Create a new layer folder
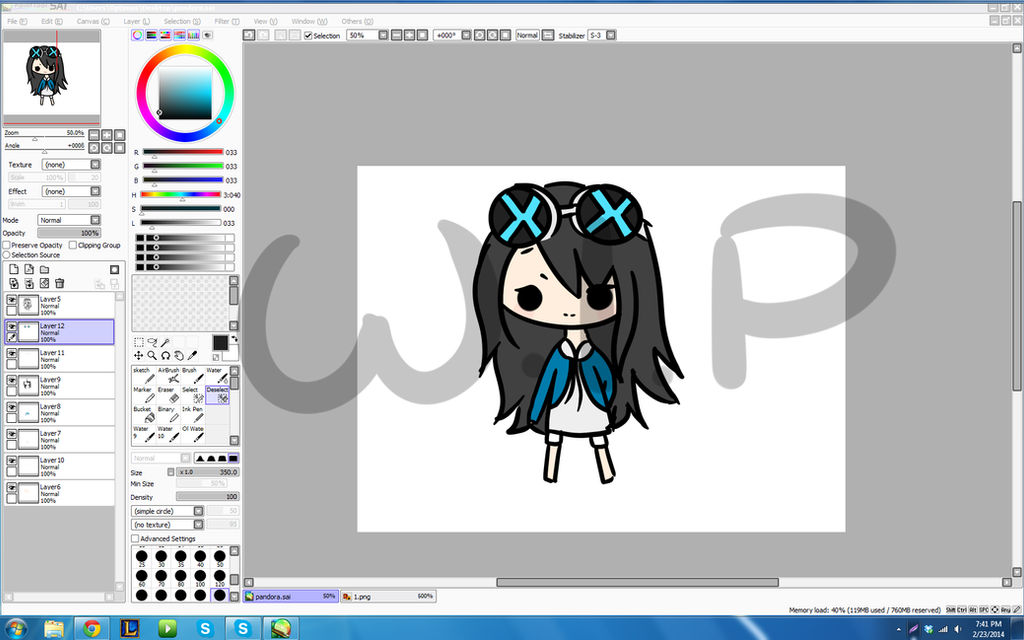Image resolution: width=1024 pixels, height=640 pixels. pyautogui.click(x=44, y=269)
